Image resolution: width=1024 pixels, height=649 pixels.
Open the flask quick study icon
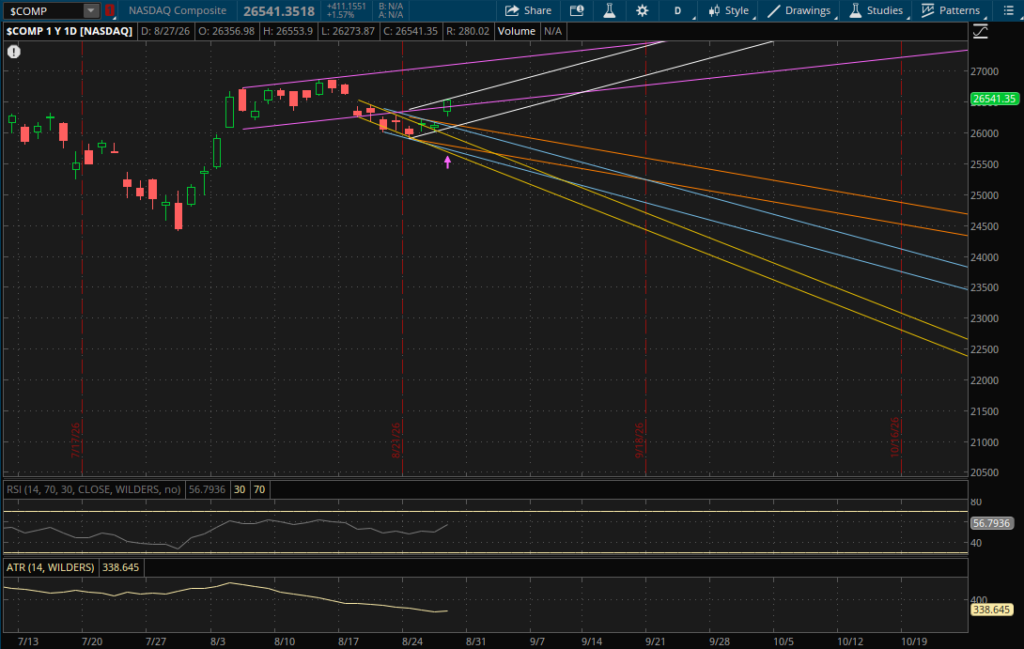coord(609,10)
